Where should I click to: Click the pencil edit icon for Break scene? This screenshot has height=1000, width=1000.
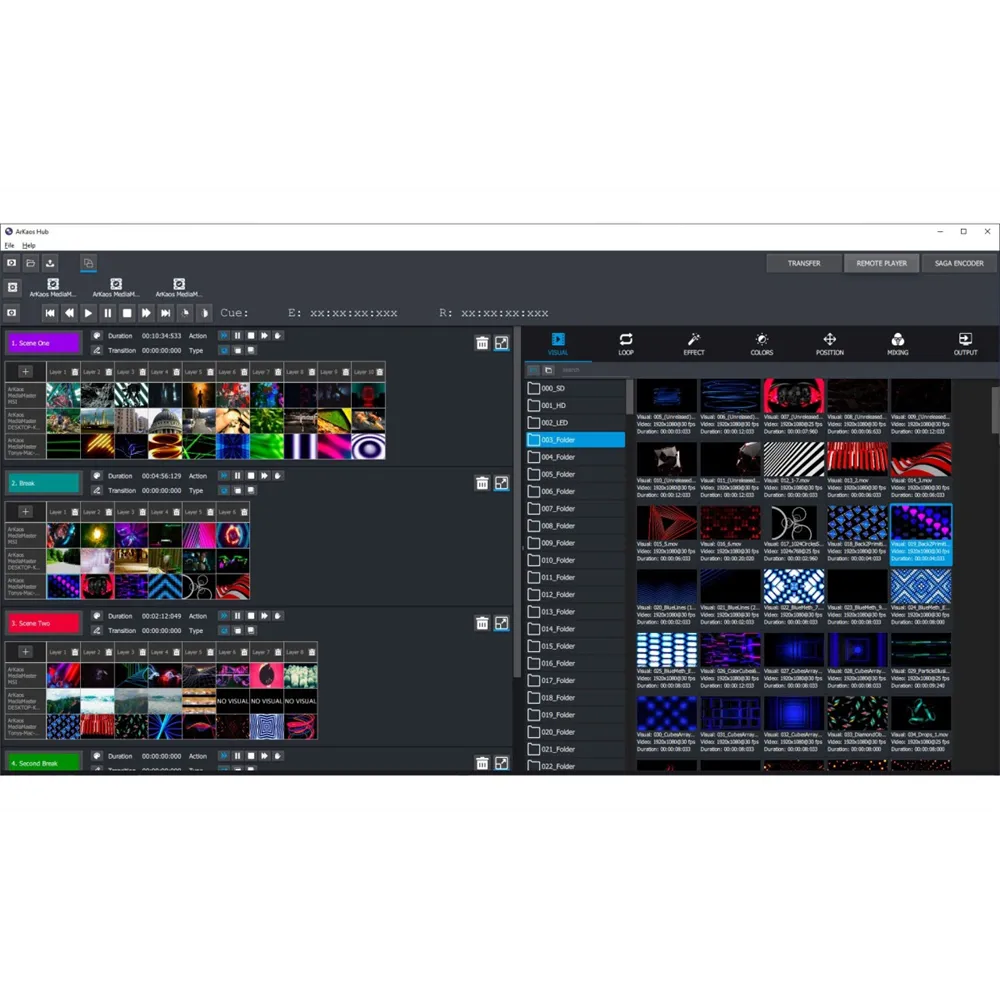click(97, 491)
